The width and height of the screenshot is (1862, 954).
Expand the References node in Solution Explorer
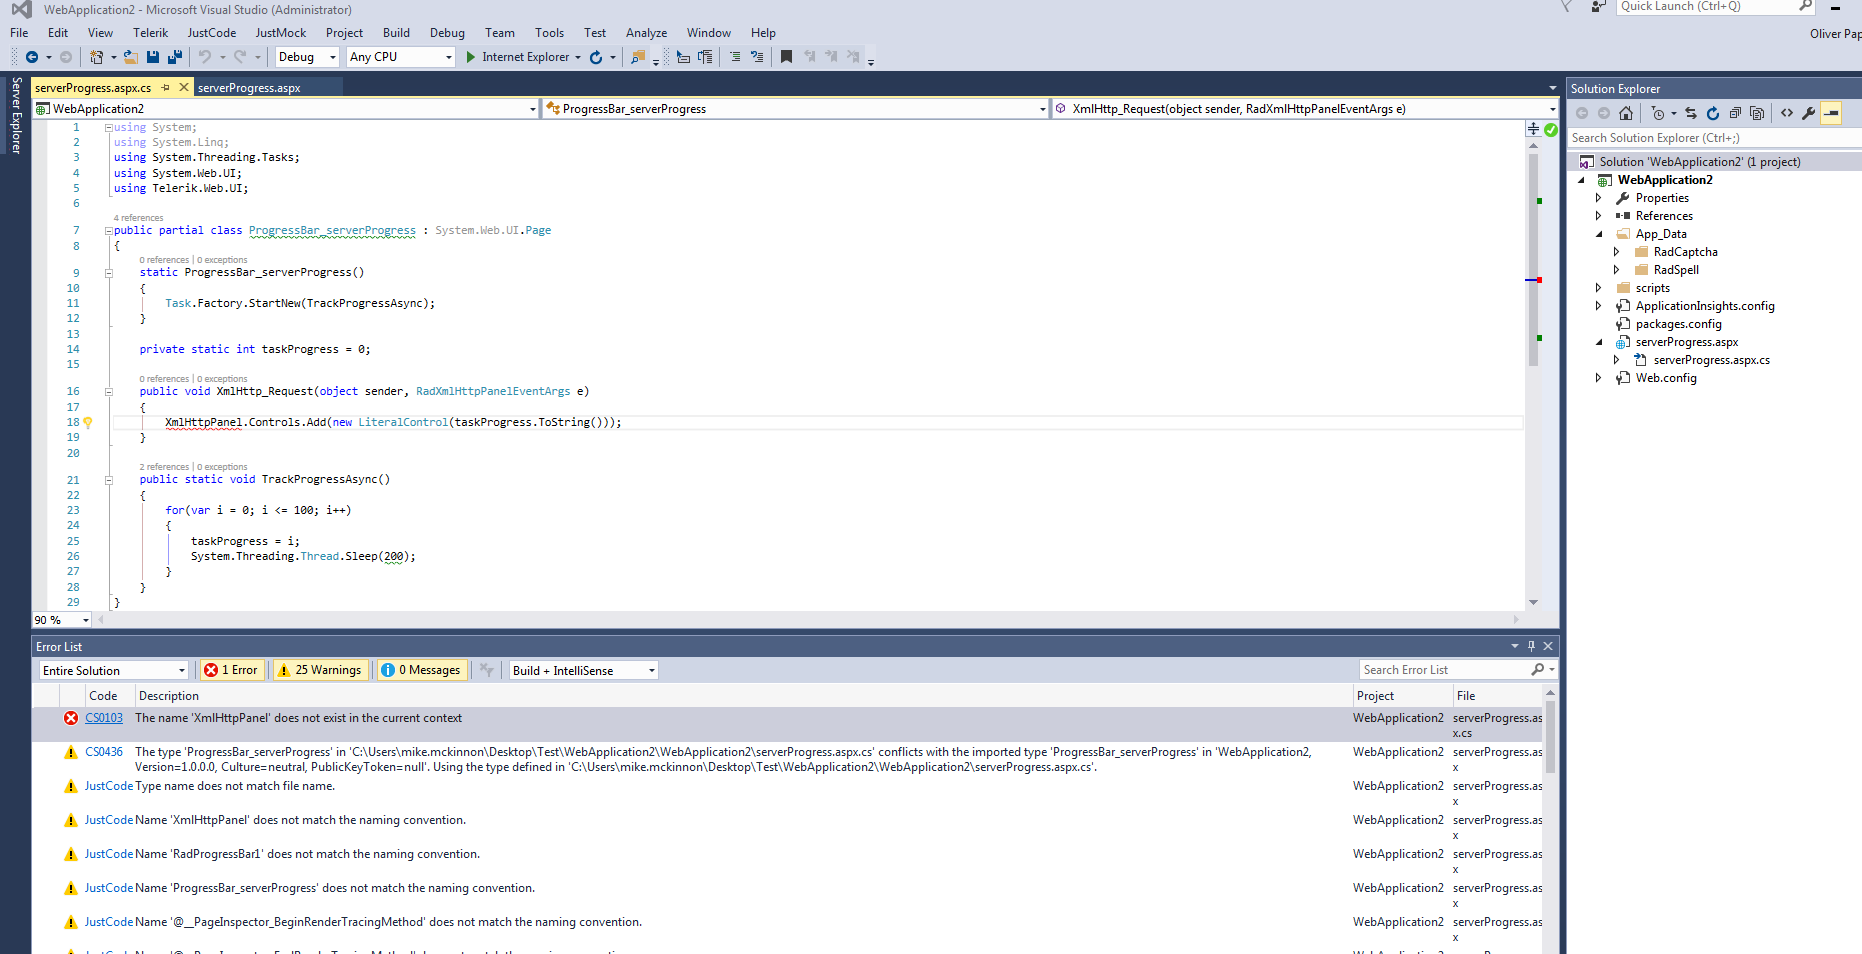point(1598,216)
